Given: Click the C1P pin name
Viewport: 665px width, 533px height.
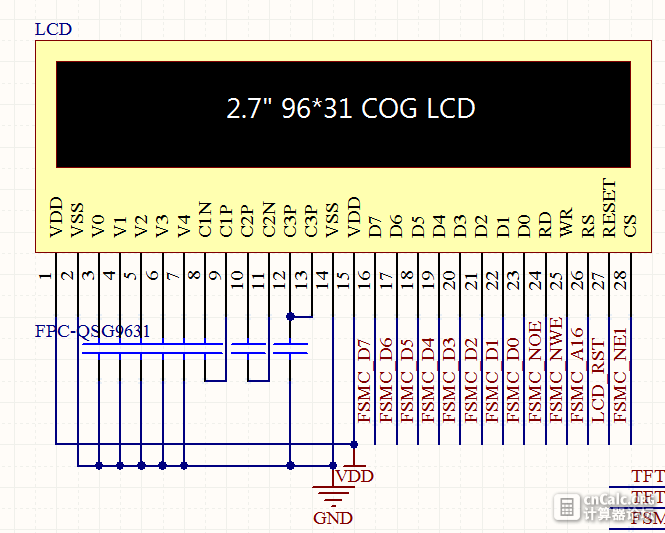Looking at the screenshot, I should point(226,221).
